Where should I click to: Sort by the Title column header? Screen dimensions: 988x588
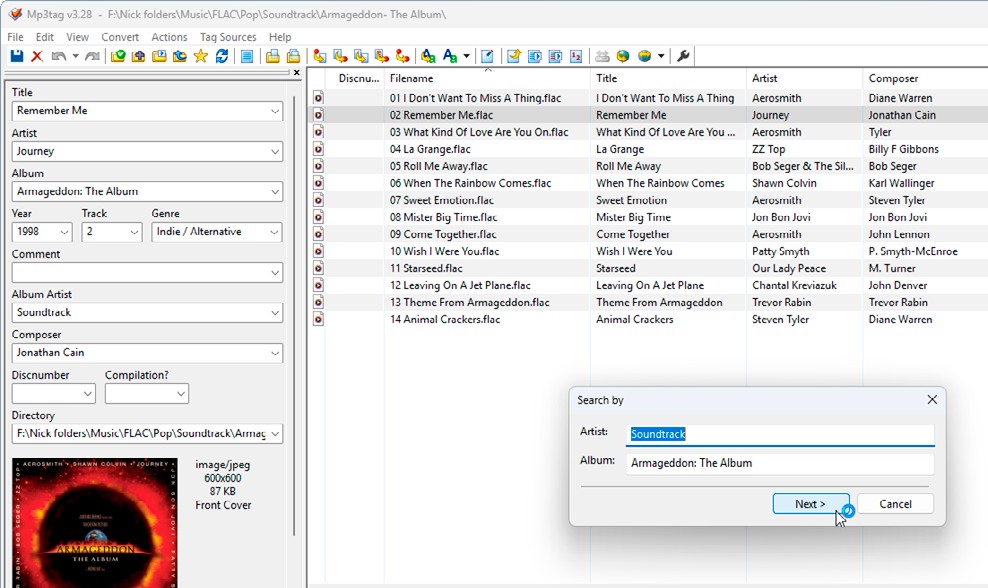[669, 78]
